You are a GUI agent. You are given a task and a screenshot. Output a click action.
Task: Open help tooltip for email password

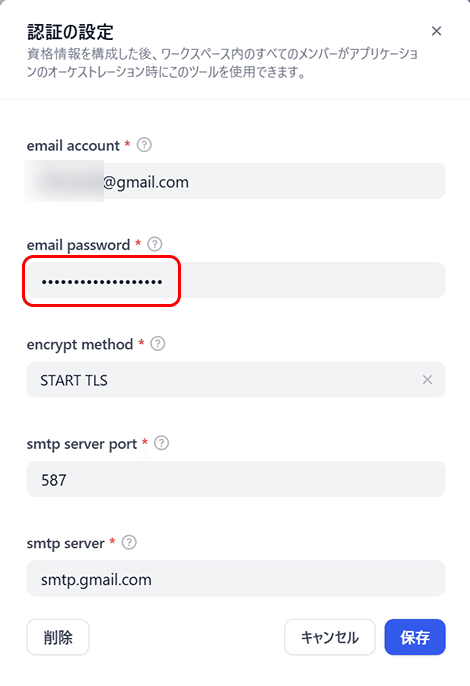(x=154, y=244)
